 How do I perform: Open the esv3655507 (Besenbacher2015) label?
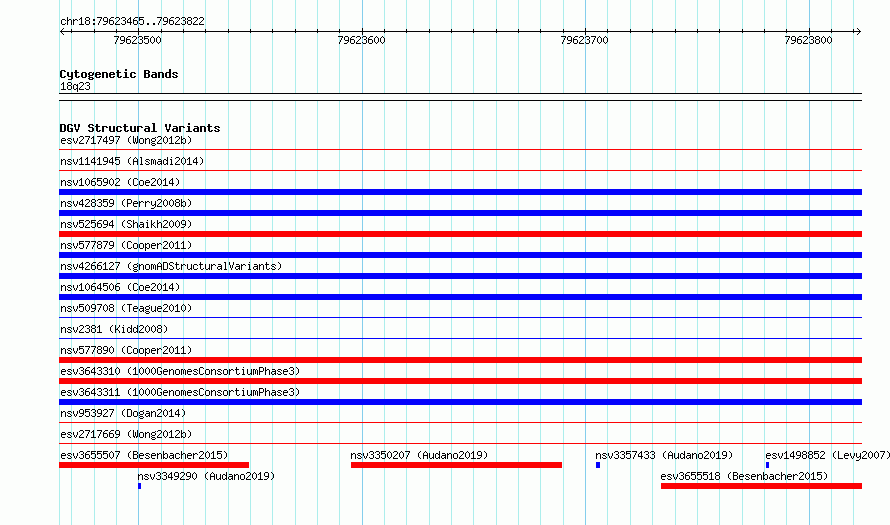(x=144, y=455)
